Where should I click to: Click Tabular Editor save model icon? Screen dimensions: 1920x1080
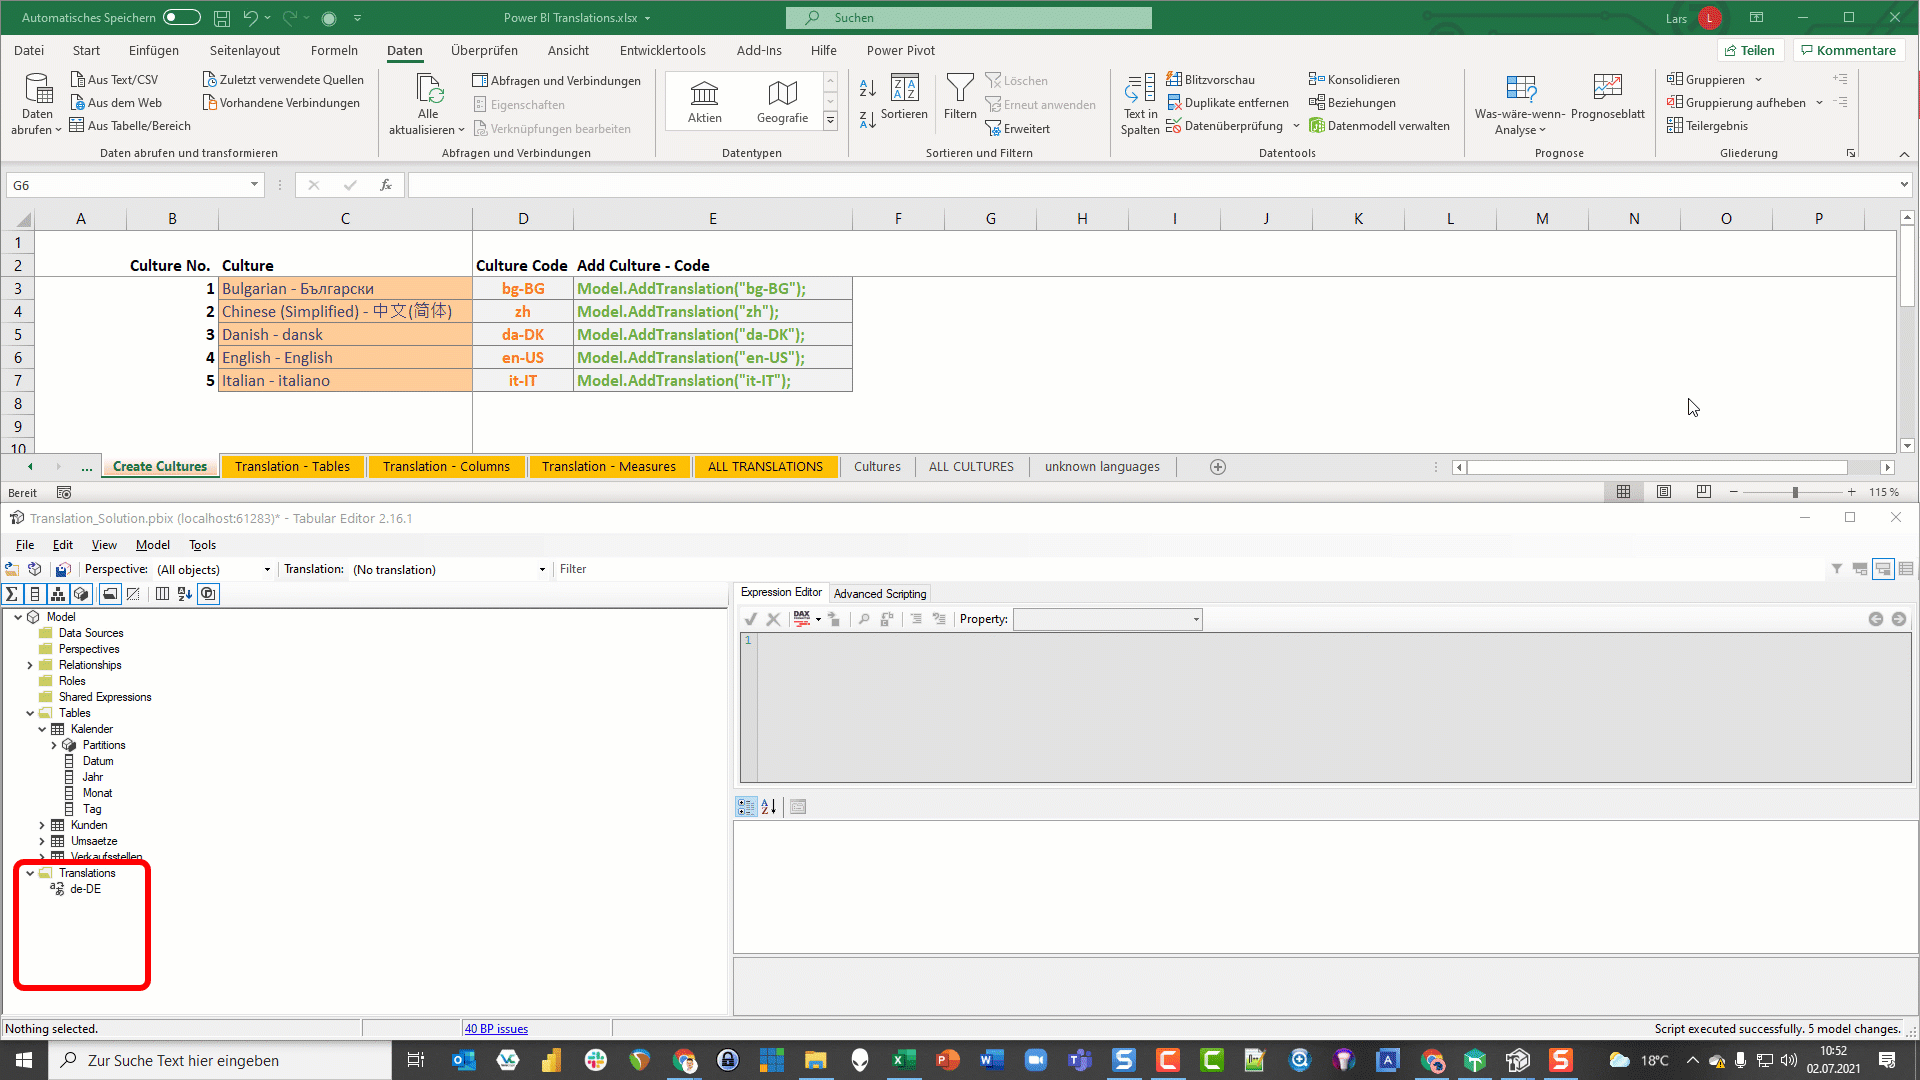pyautogui.click(x=62, y=569)
